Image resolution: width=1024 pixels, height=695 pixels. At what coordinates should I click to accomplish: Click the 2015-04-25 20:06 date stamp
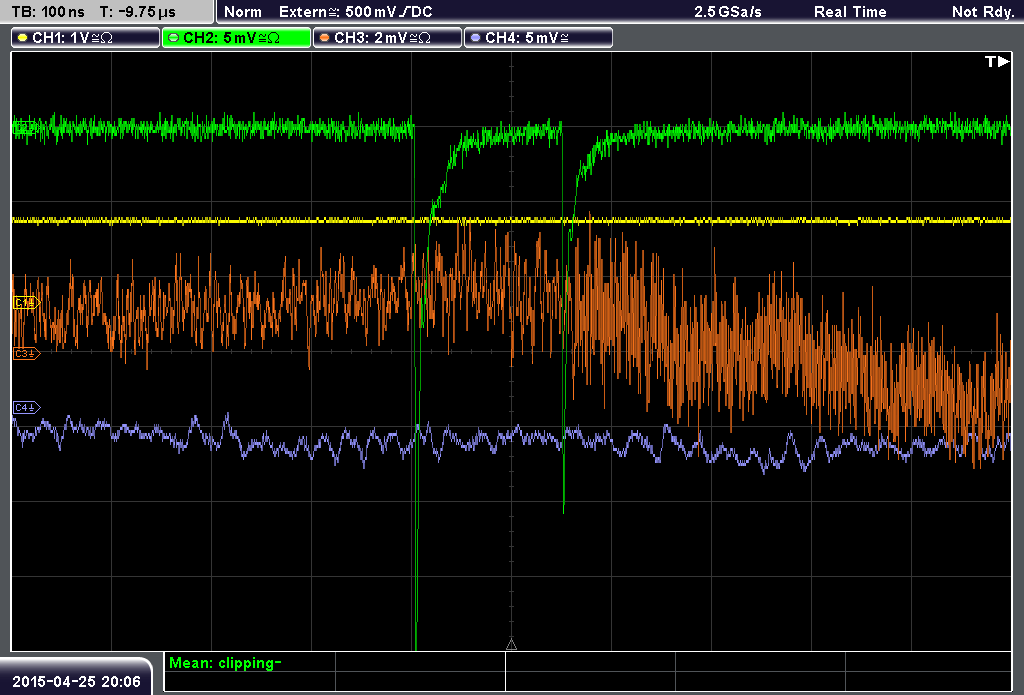[x=76, y=681]
